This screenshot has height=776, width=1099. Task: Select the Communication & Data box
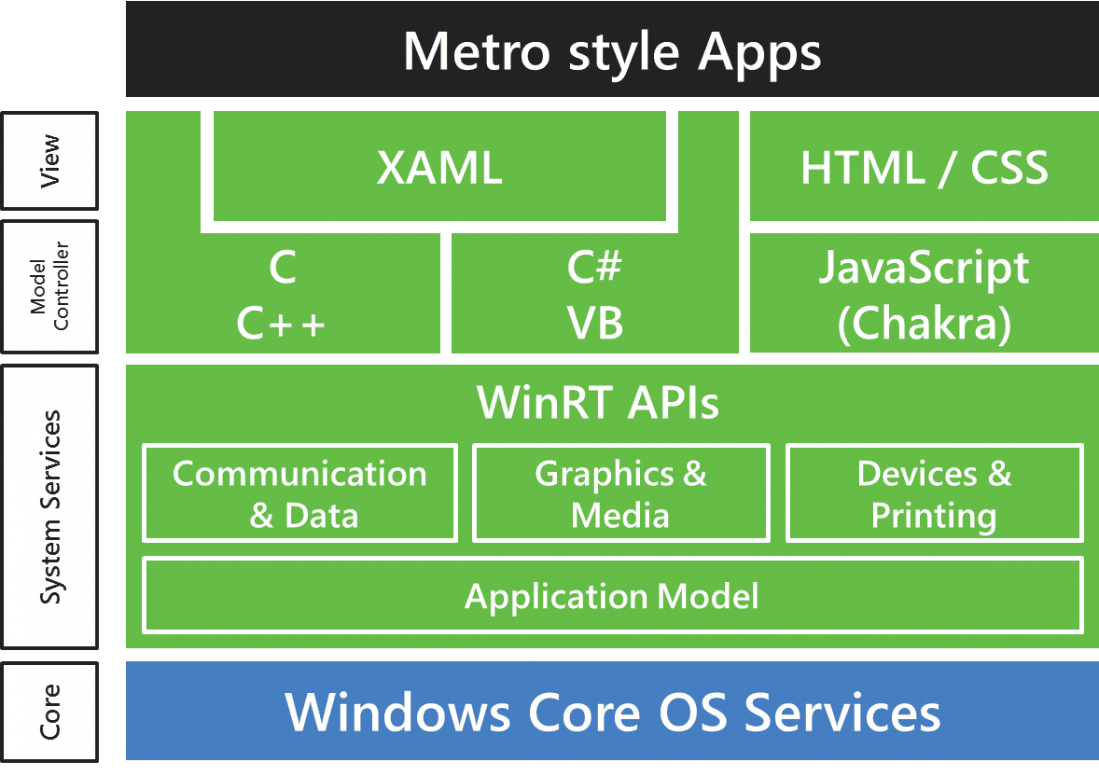[x=300, y=493]
